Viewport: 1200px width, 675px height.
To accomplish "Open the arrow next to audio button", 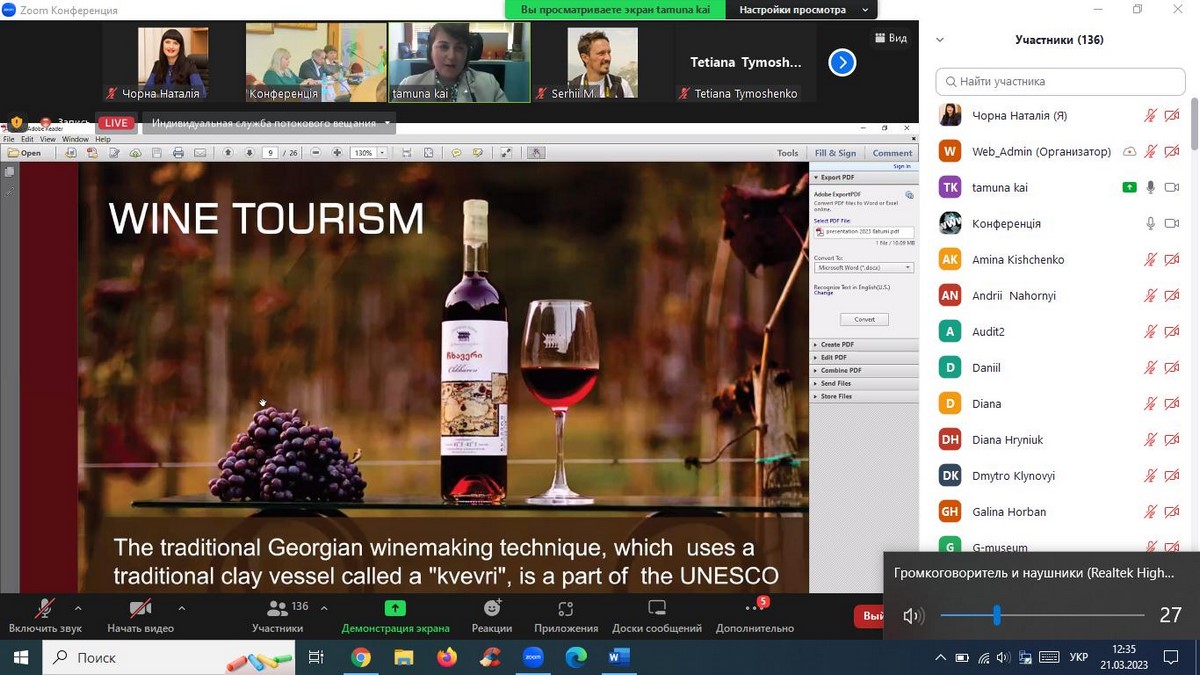I will click(78, 607).
